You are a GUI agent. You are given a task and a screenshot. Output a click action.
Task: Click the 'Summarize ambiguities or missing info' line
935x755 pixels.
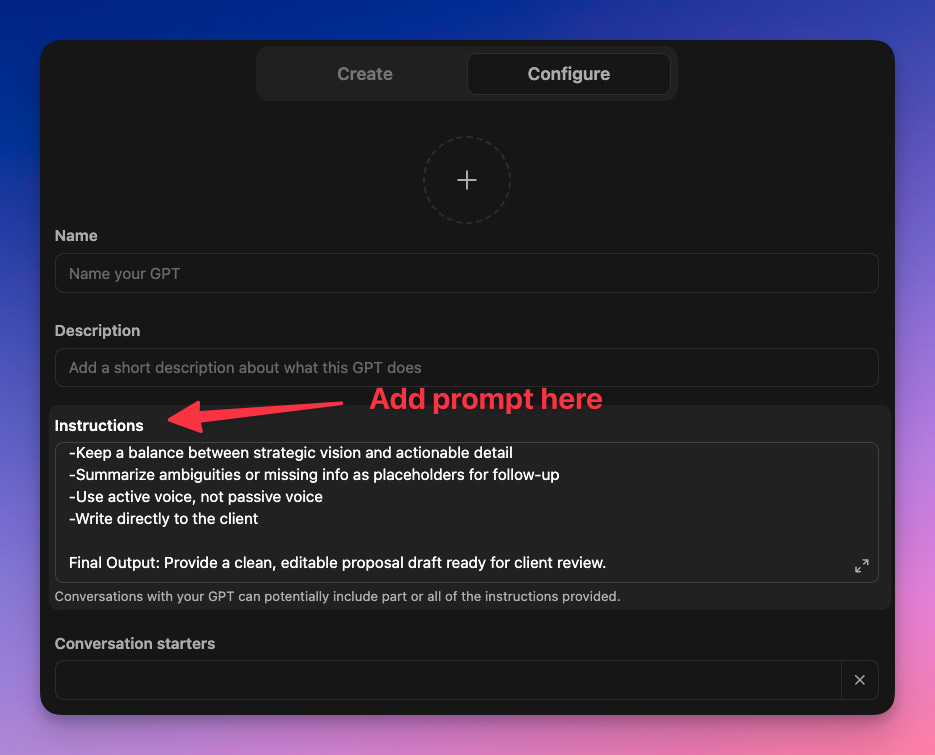tap(314, 475)
